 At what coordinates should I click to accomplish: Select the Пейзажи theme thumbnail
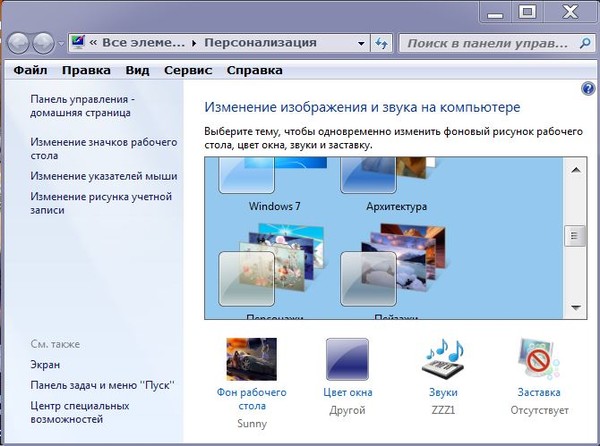(393, 265)
